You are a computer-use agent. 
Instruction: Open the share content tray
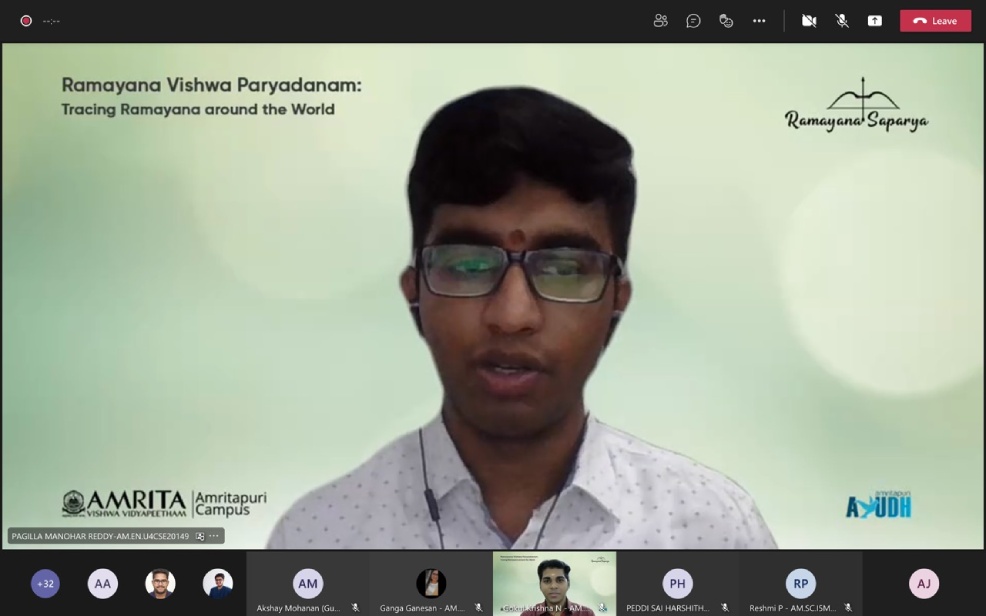click(x=875, y=21)
